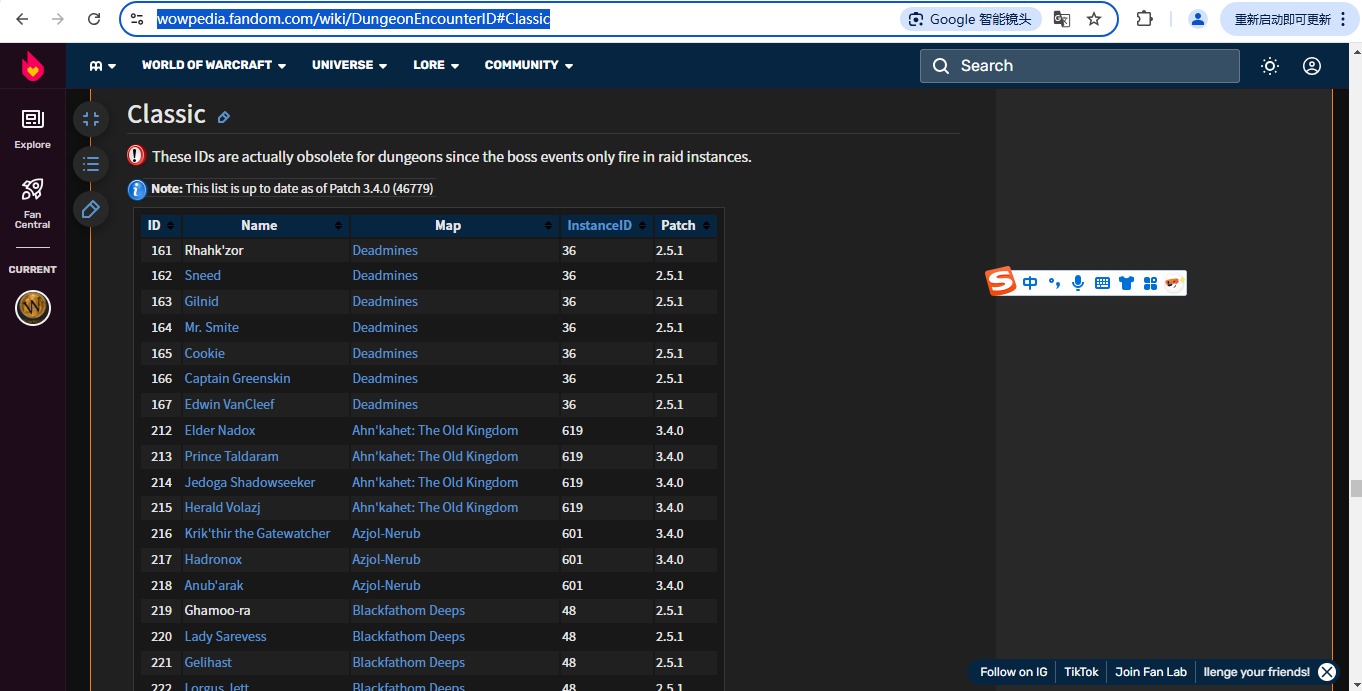
Task: Expand the wiki logo dropdown in navbar
Action: click(103, 66)
